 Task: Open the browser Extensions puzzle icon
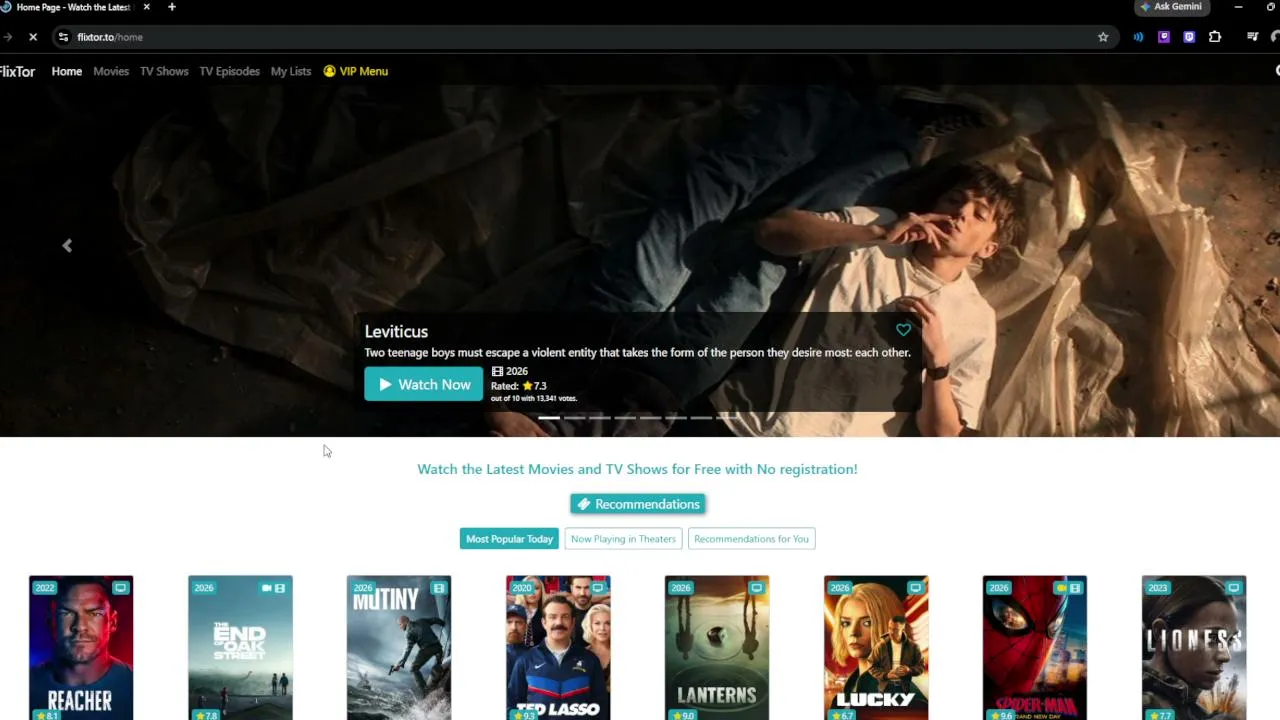pyautogui.click(x=1215, y=37)
